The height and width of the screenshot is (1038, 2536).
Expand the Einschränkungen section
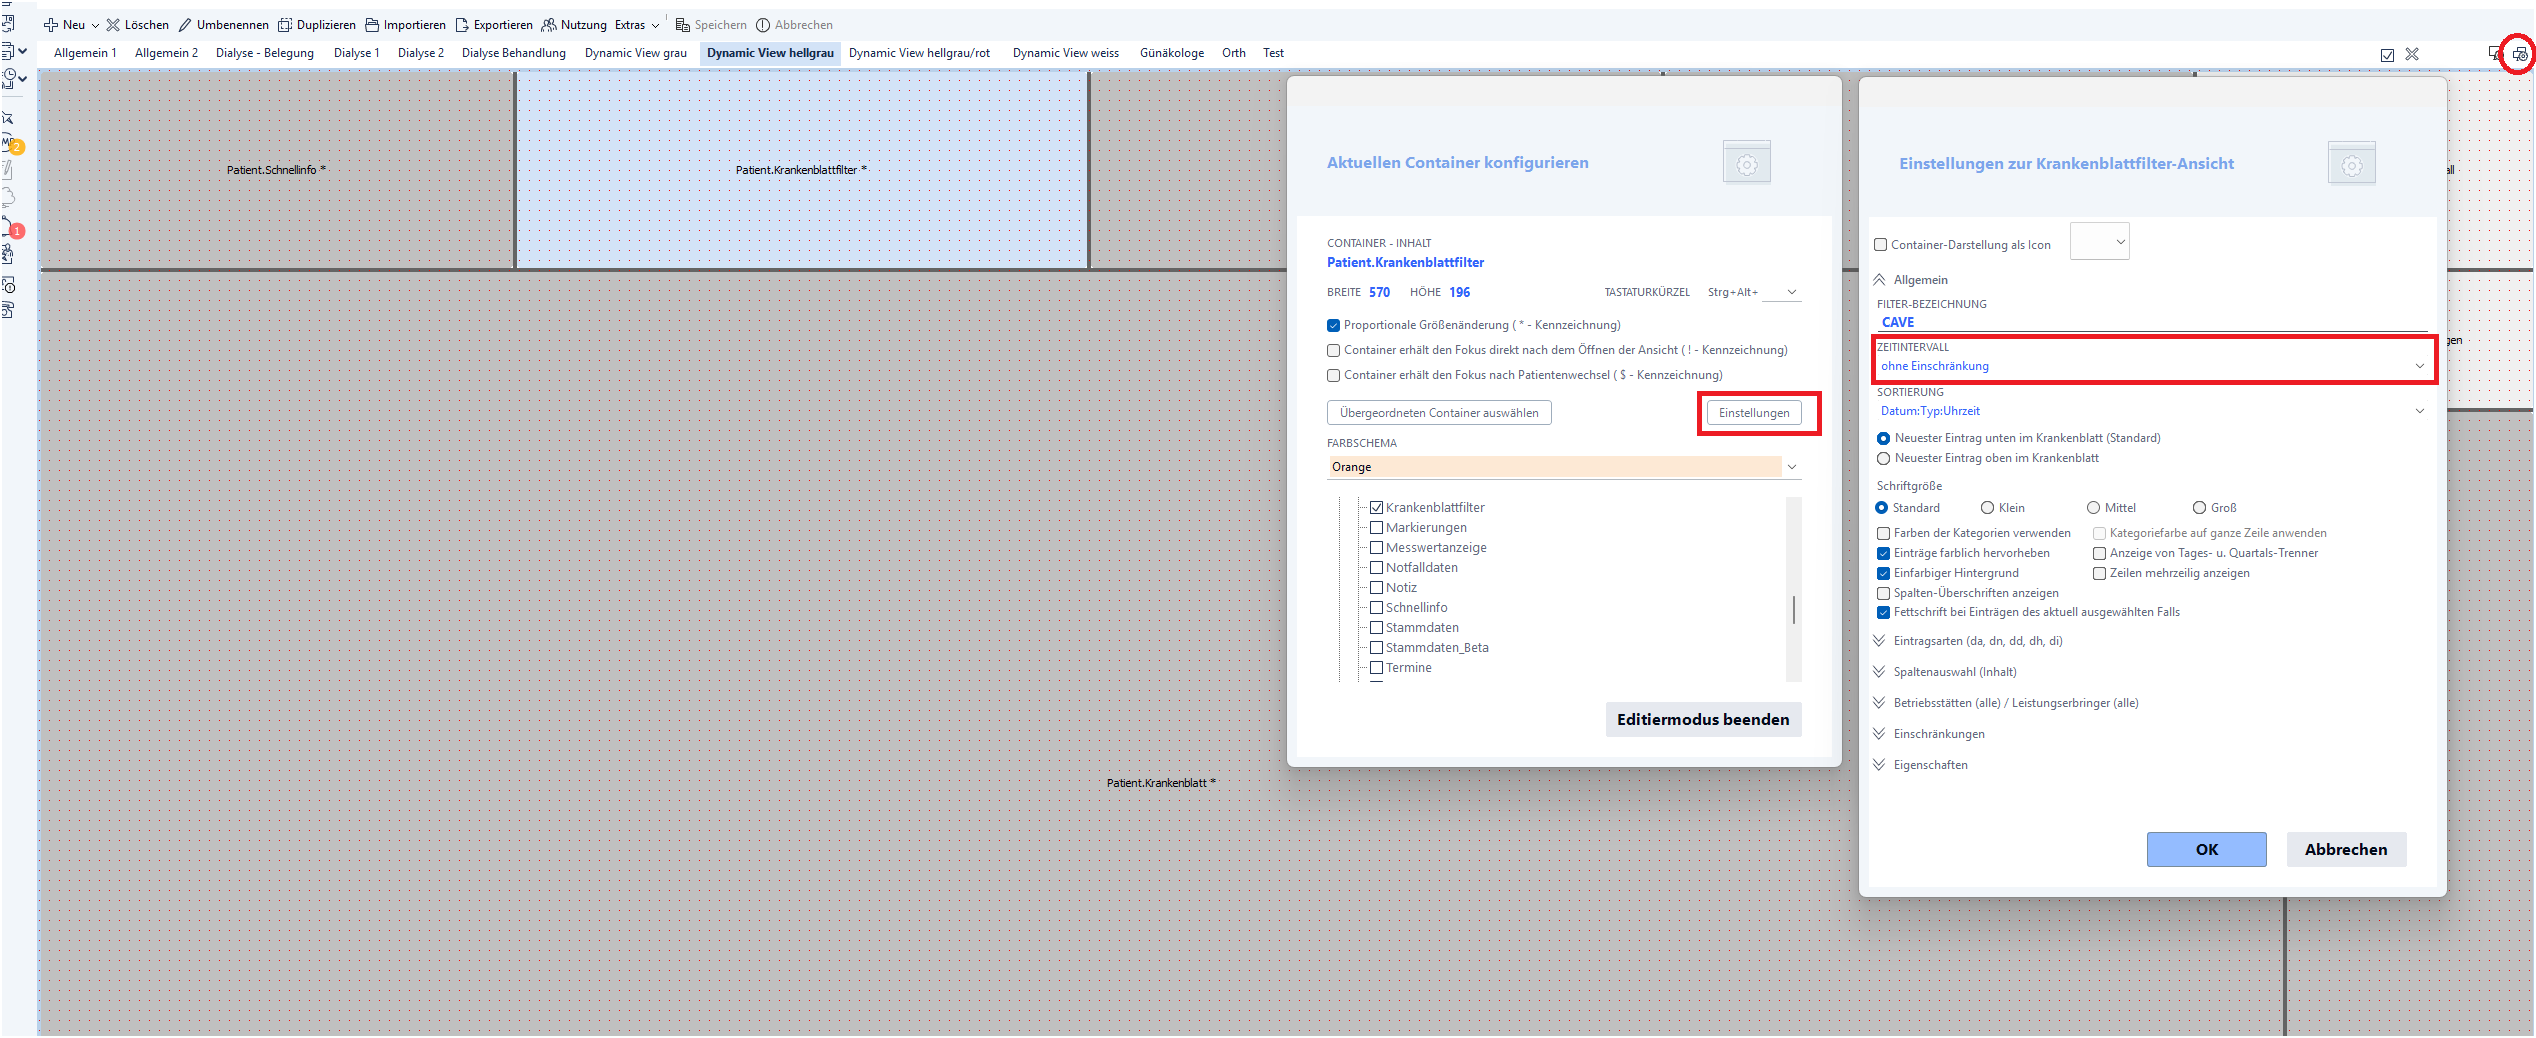[1880, 734]
